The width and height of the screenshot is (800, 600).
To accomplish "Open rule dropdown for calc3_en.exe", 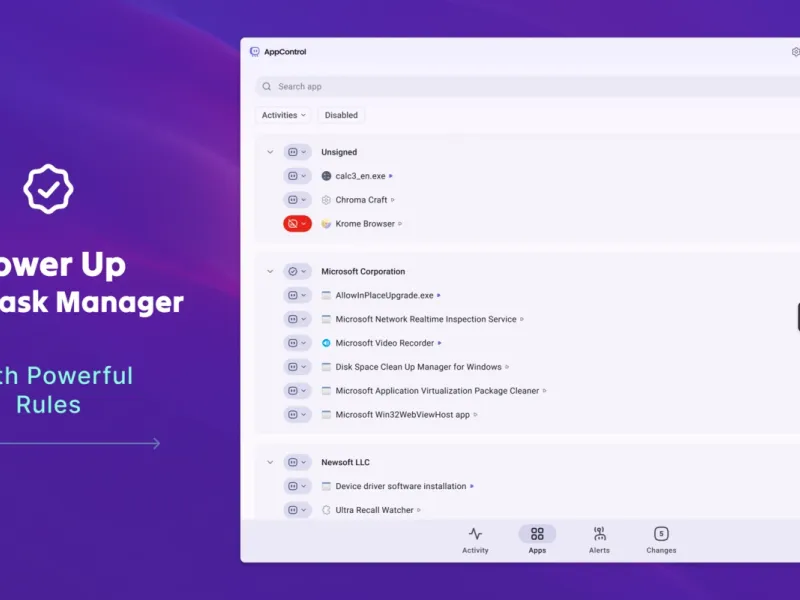I will point(297,176).
